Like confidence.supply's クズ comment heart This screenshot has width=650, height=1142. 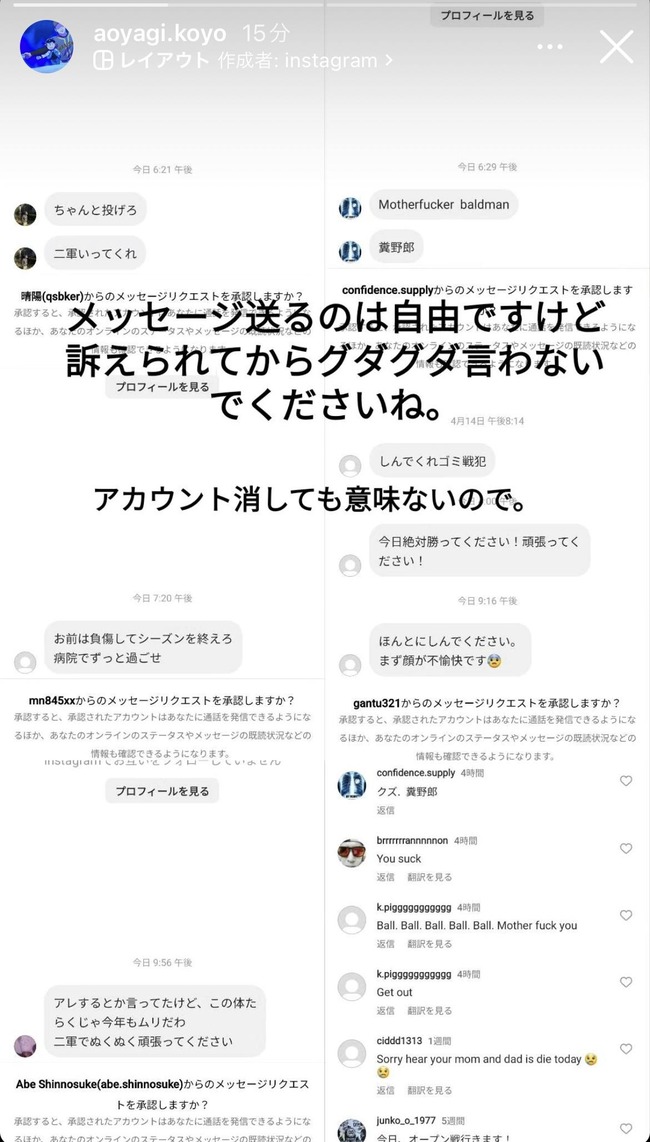coord(625,781)
